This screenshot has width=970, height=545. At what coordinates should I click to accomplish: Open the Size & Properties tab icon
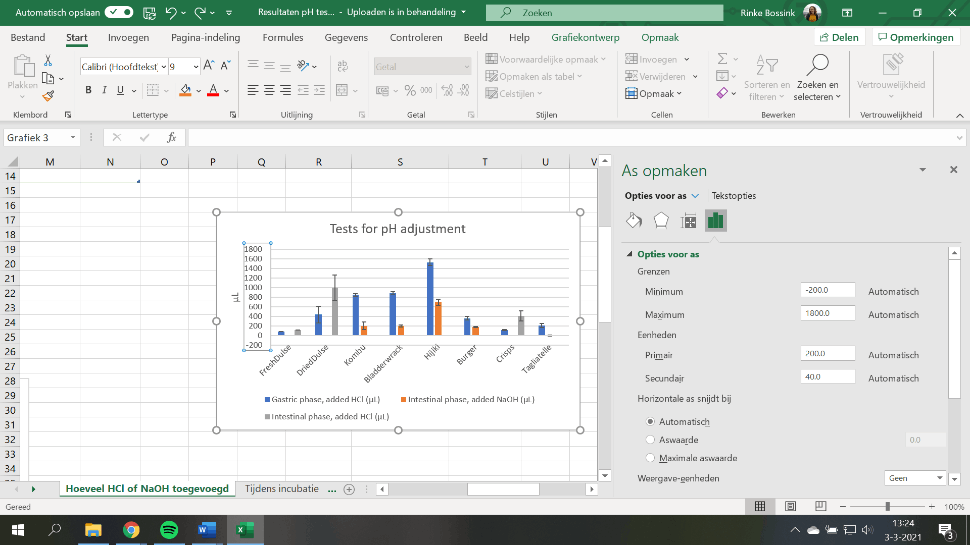(x=688, y=221)
